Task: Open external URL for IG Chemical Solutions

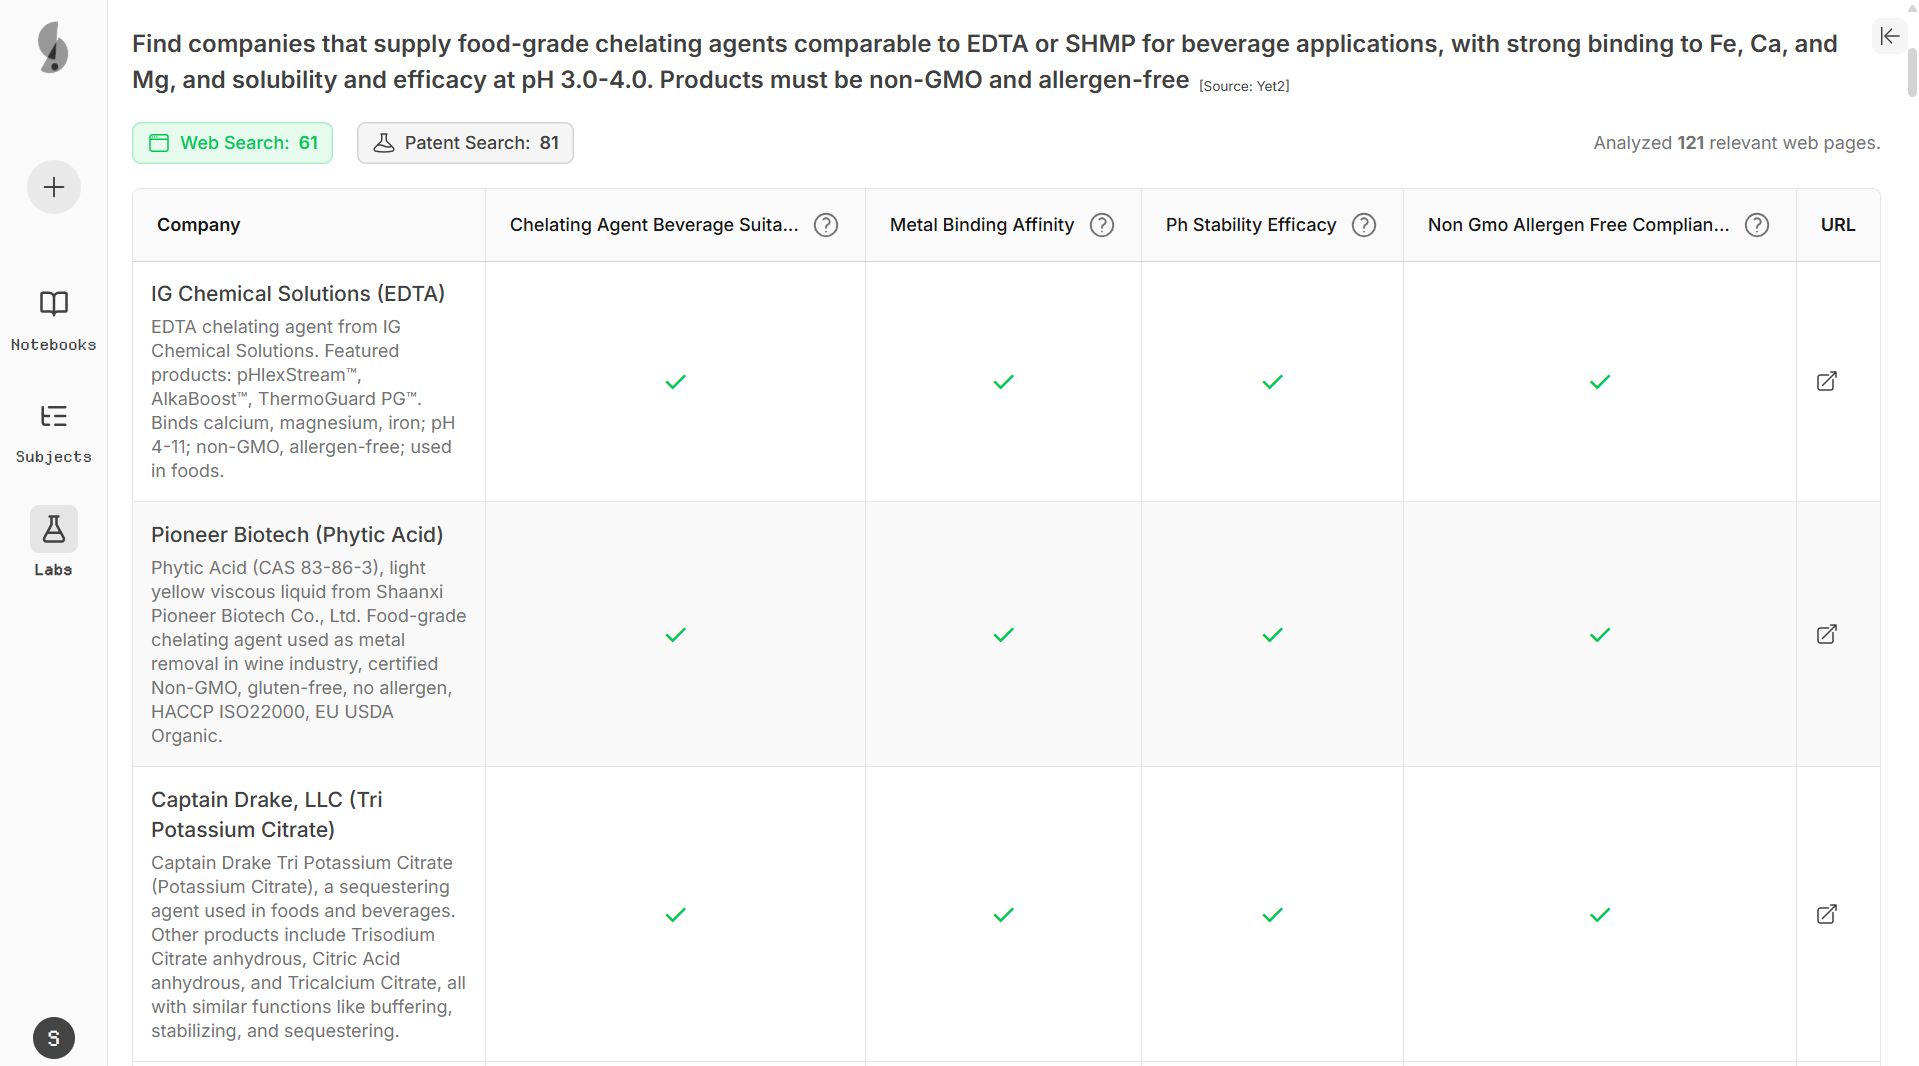Action: tap(1826, 381)
